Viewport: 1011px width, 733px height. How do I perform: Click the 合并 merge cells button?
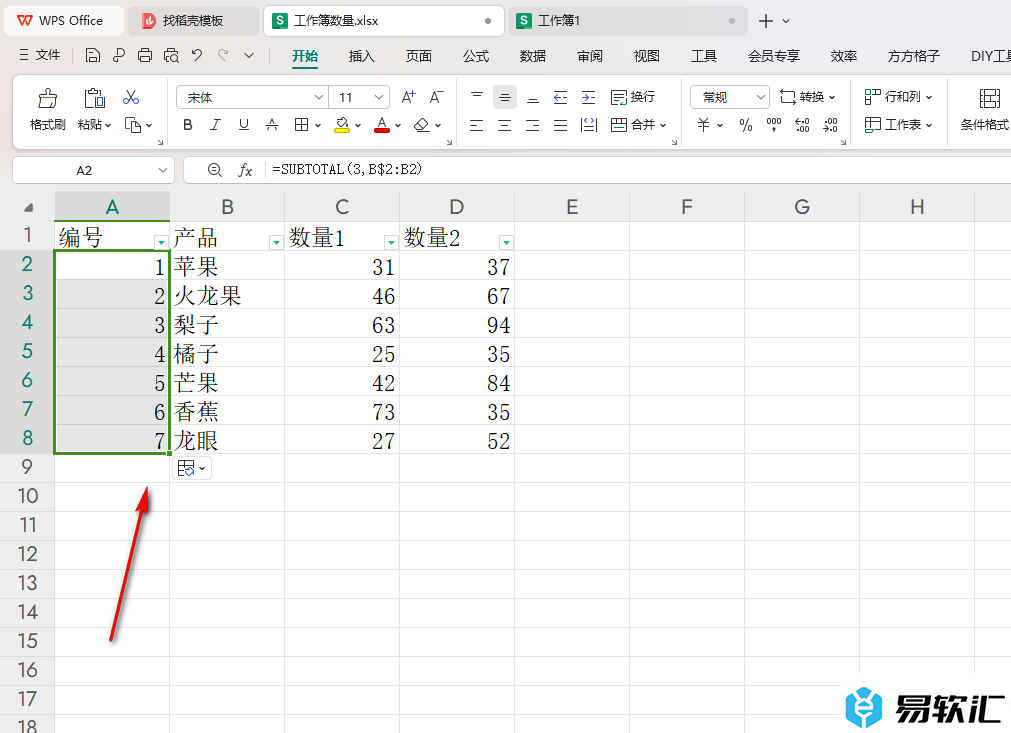638,125
